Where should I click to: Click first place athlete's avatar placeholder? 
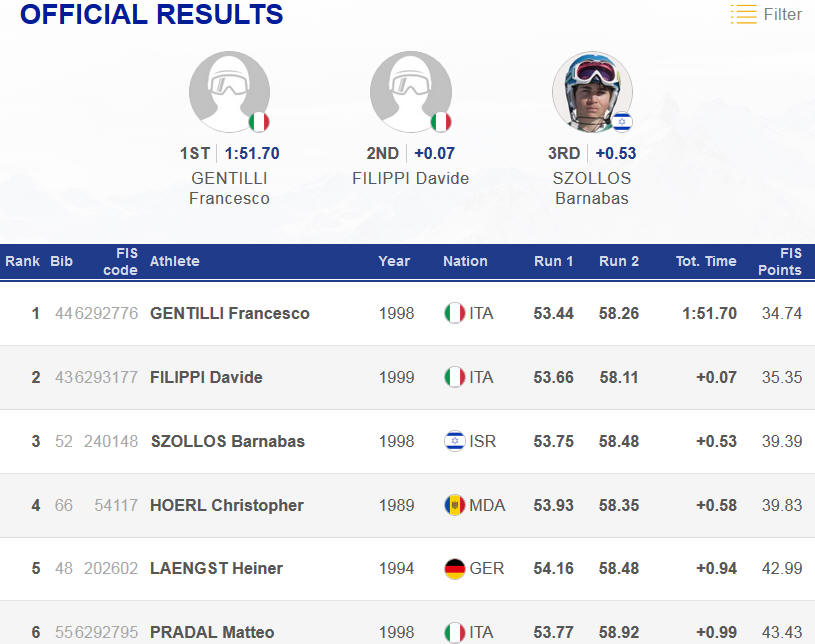(x=229, y=92)
